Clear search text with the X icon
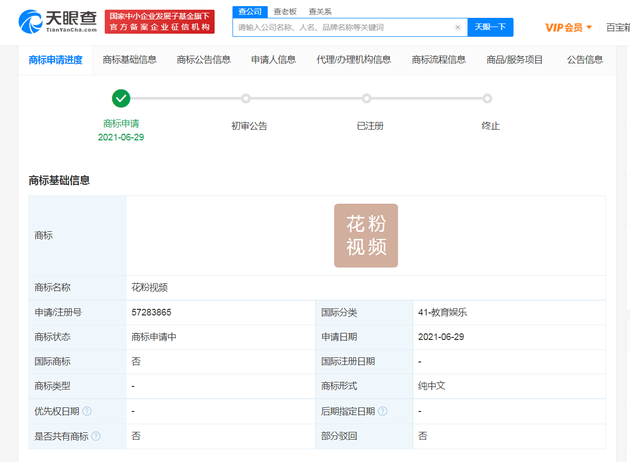Screen dimensions: 630x462 coord(458,28)
